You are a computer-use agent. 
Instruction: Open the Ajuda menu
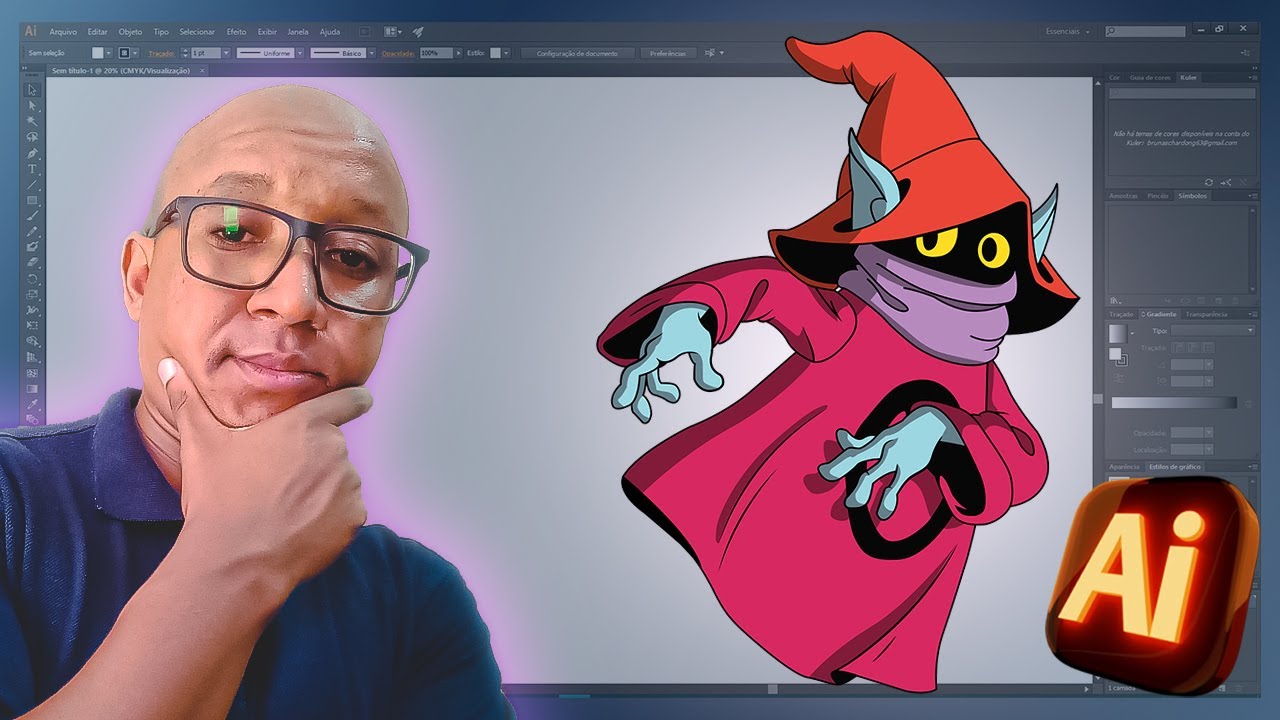coord(330,32)
